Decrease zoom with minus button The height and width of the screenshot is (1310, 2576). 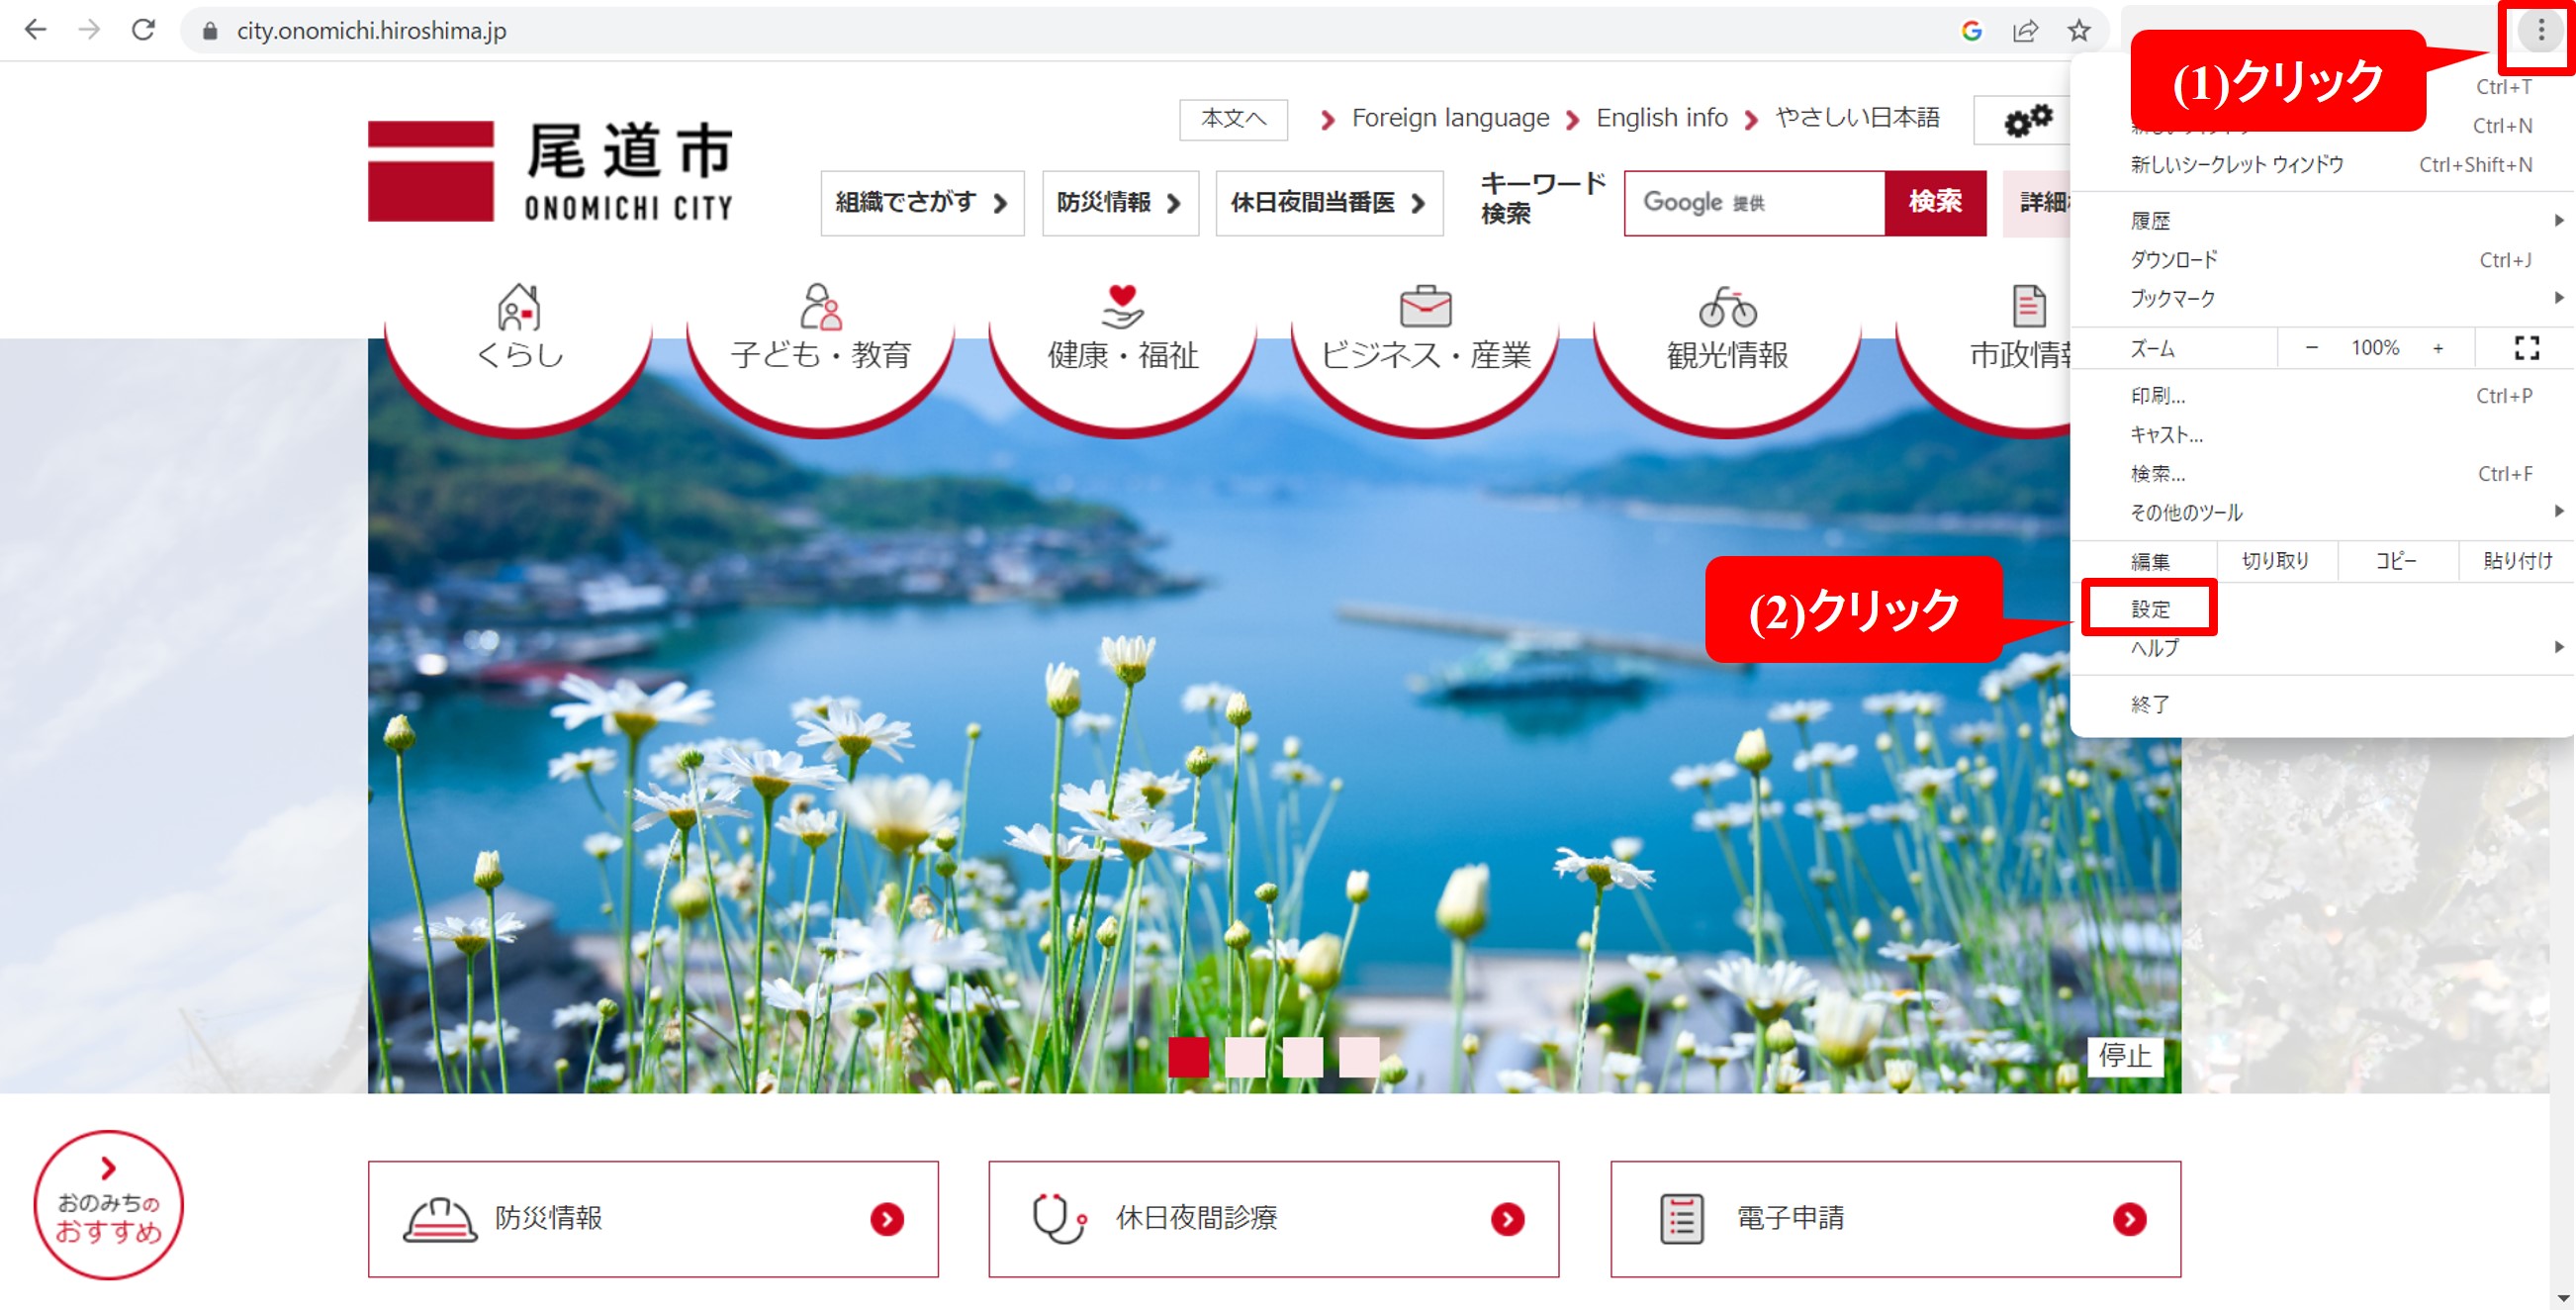[x=2311, y=348]
